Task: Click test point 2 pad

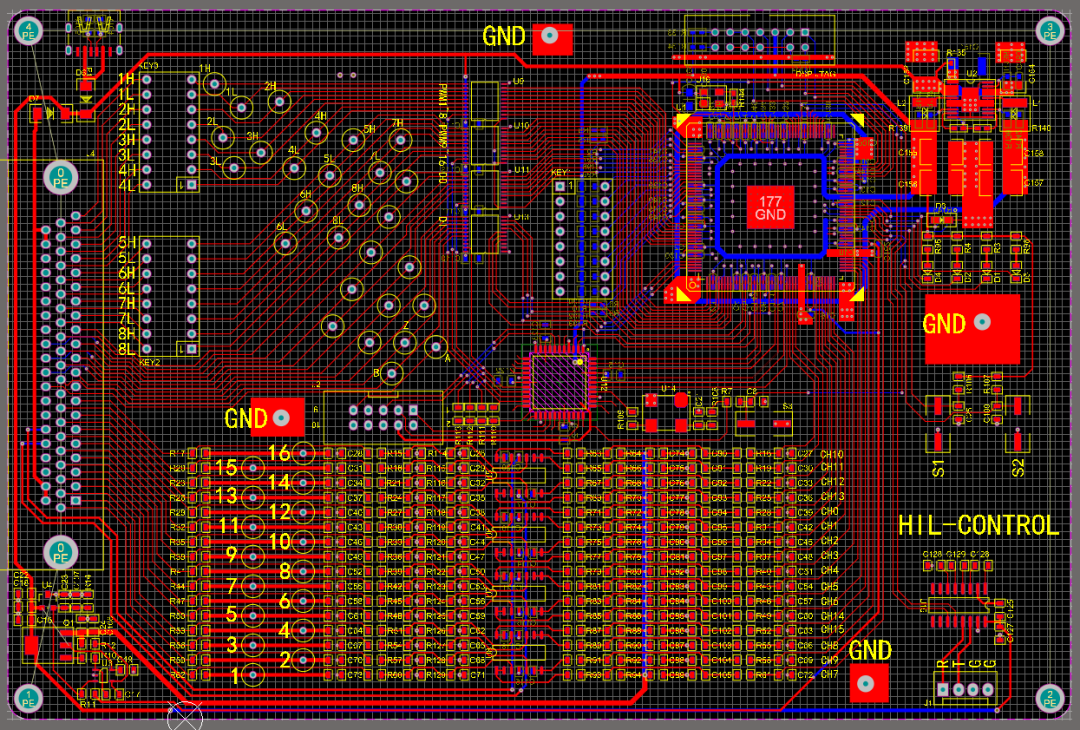Action: coord(303,660)
